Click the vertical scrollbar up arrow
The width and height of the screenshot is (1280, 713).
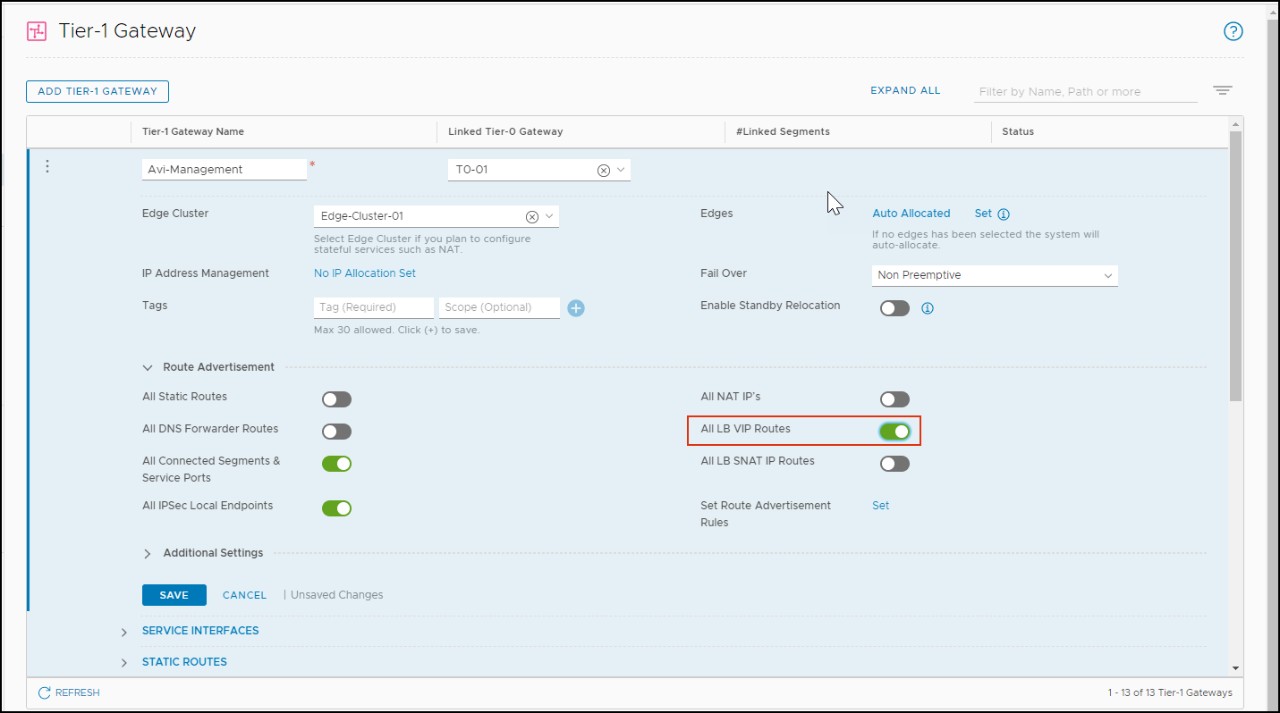point(1236,124)
